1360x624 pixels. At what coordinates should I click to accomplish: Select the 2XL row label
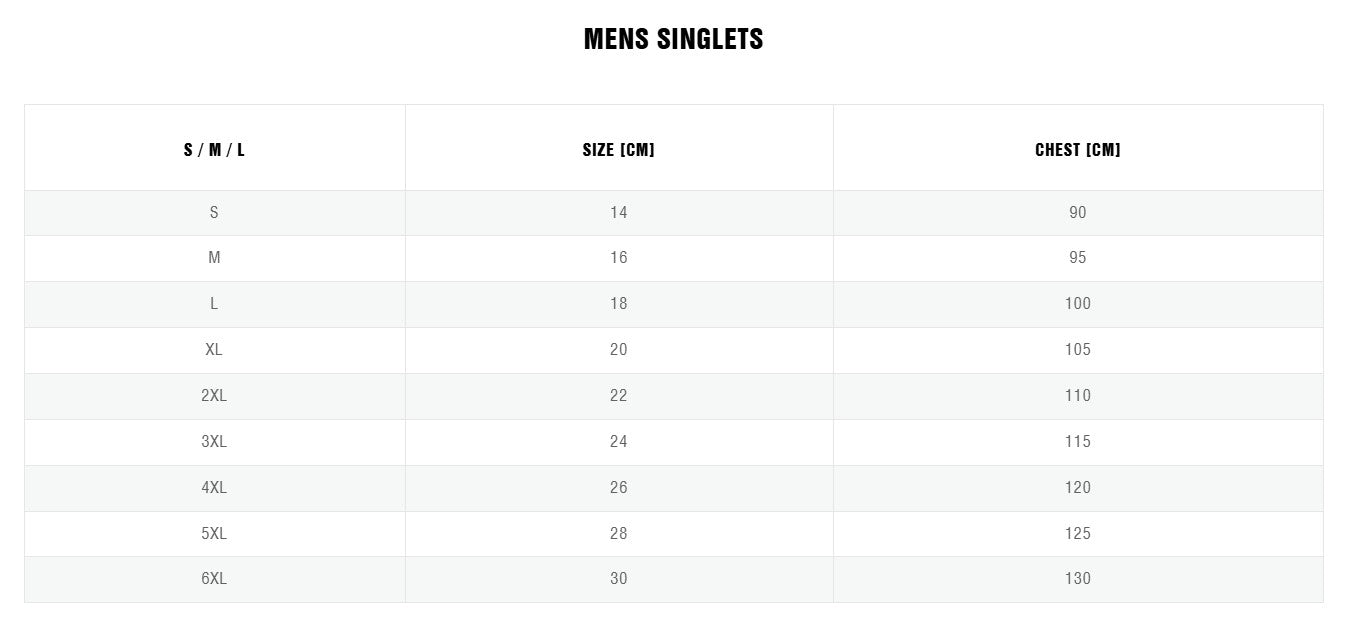pos(214,396)
